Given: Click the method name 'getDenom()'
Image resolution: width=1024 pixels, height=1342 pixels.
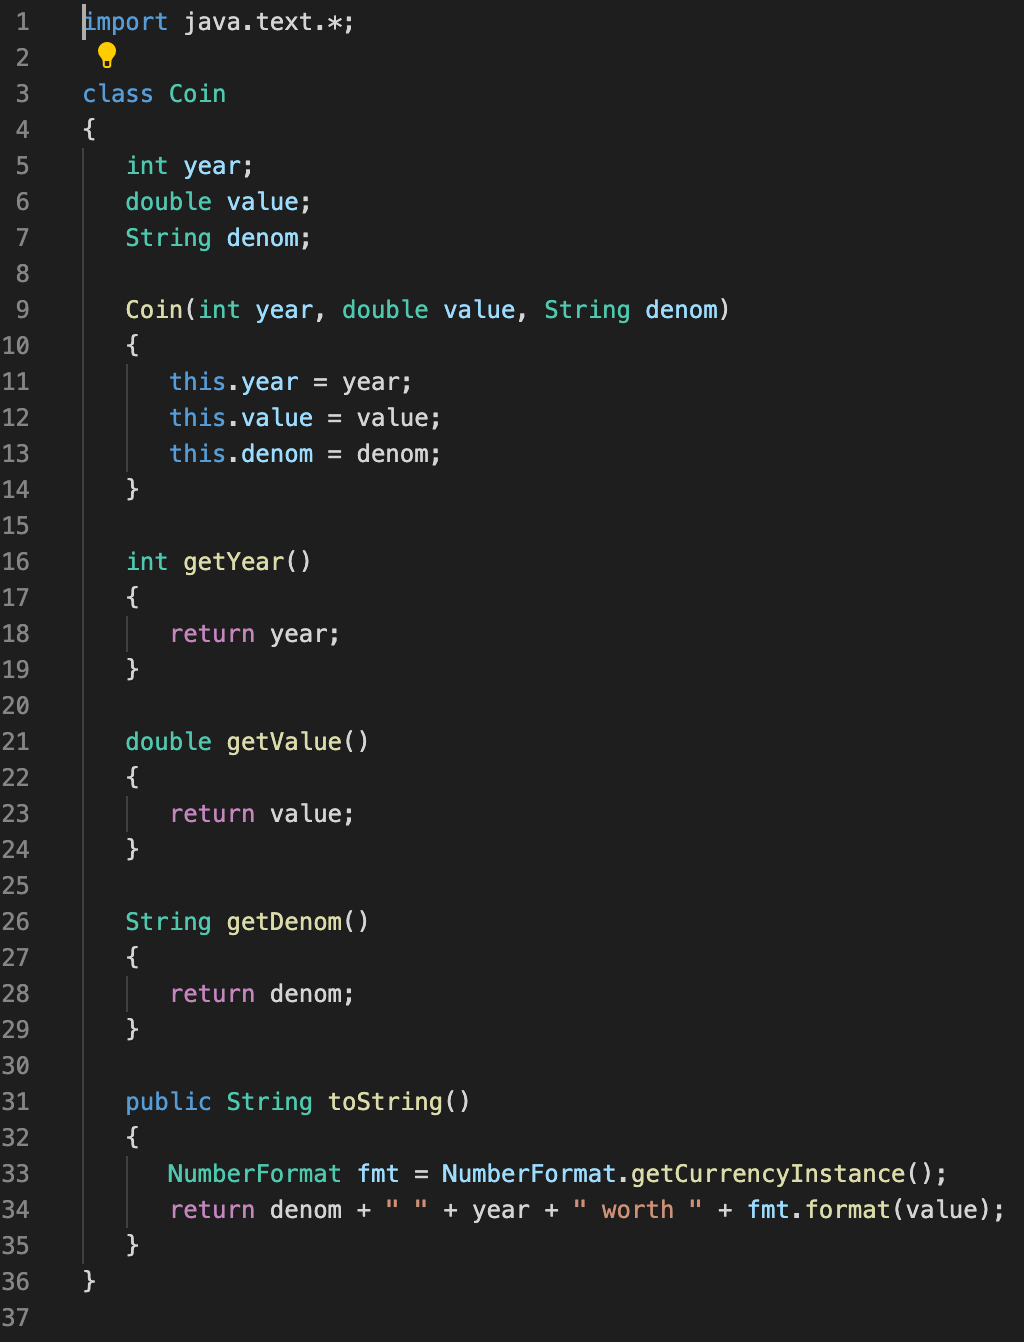Looking at the screenshot, I should (298, 922).
